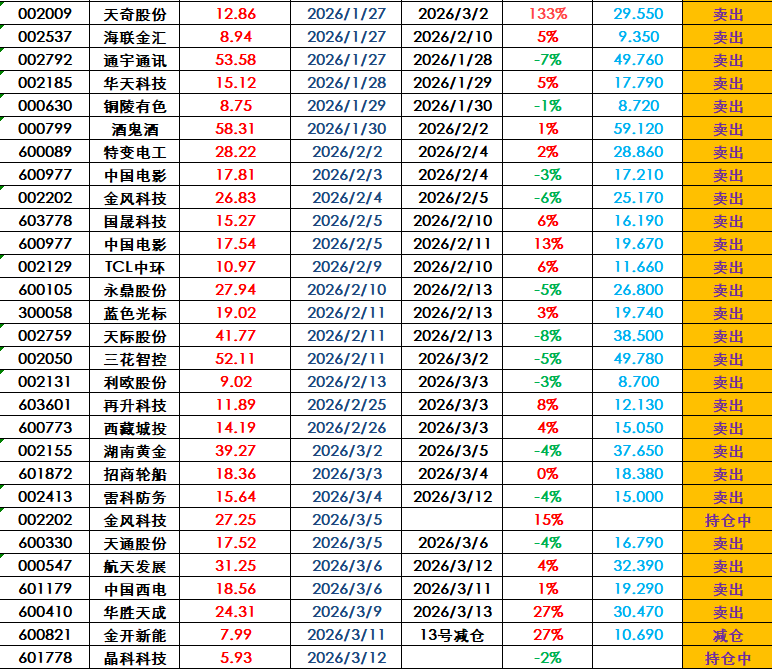
Task: Select the 13号减仓 note cell
Action: pos(452,636)
